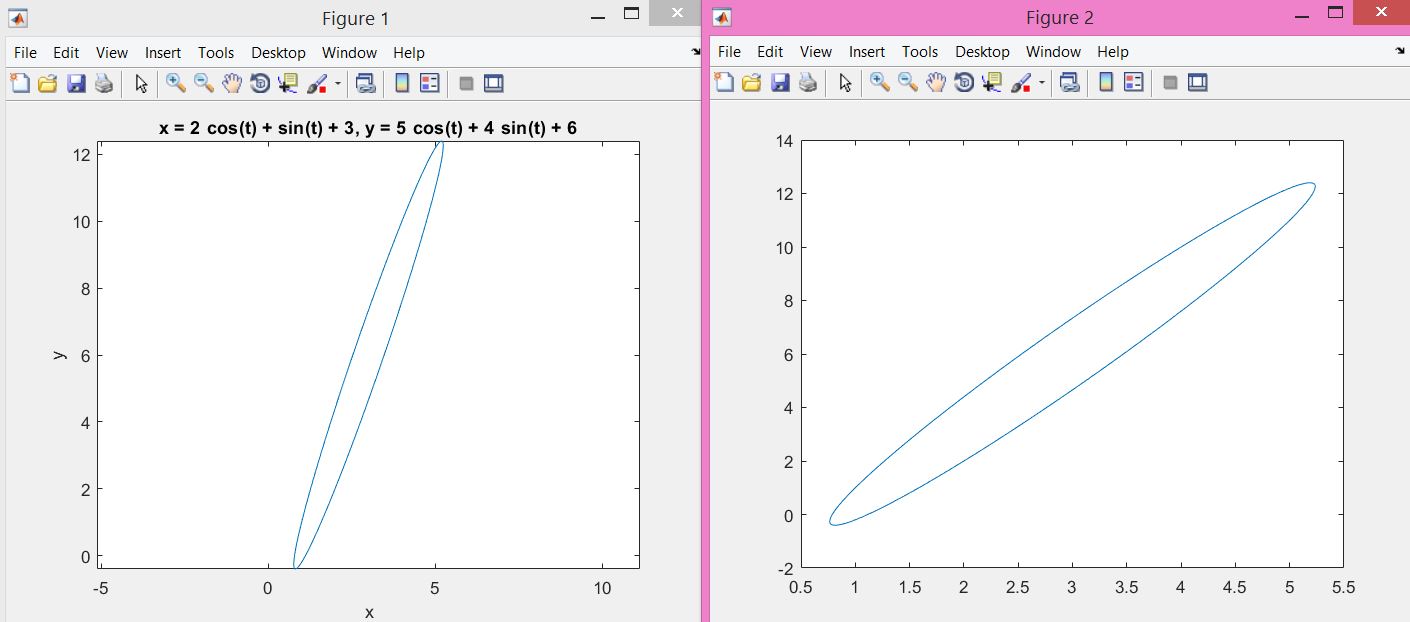The image size is (1410, 622).
Task: Click Open File icon in Figure 2 toolbar
Action: 751,83
